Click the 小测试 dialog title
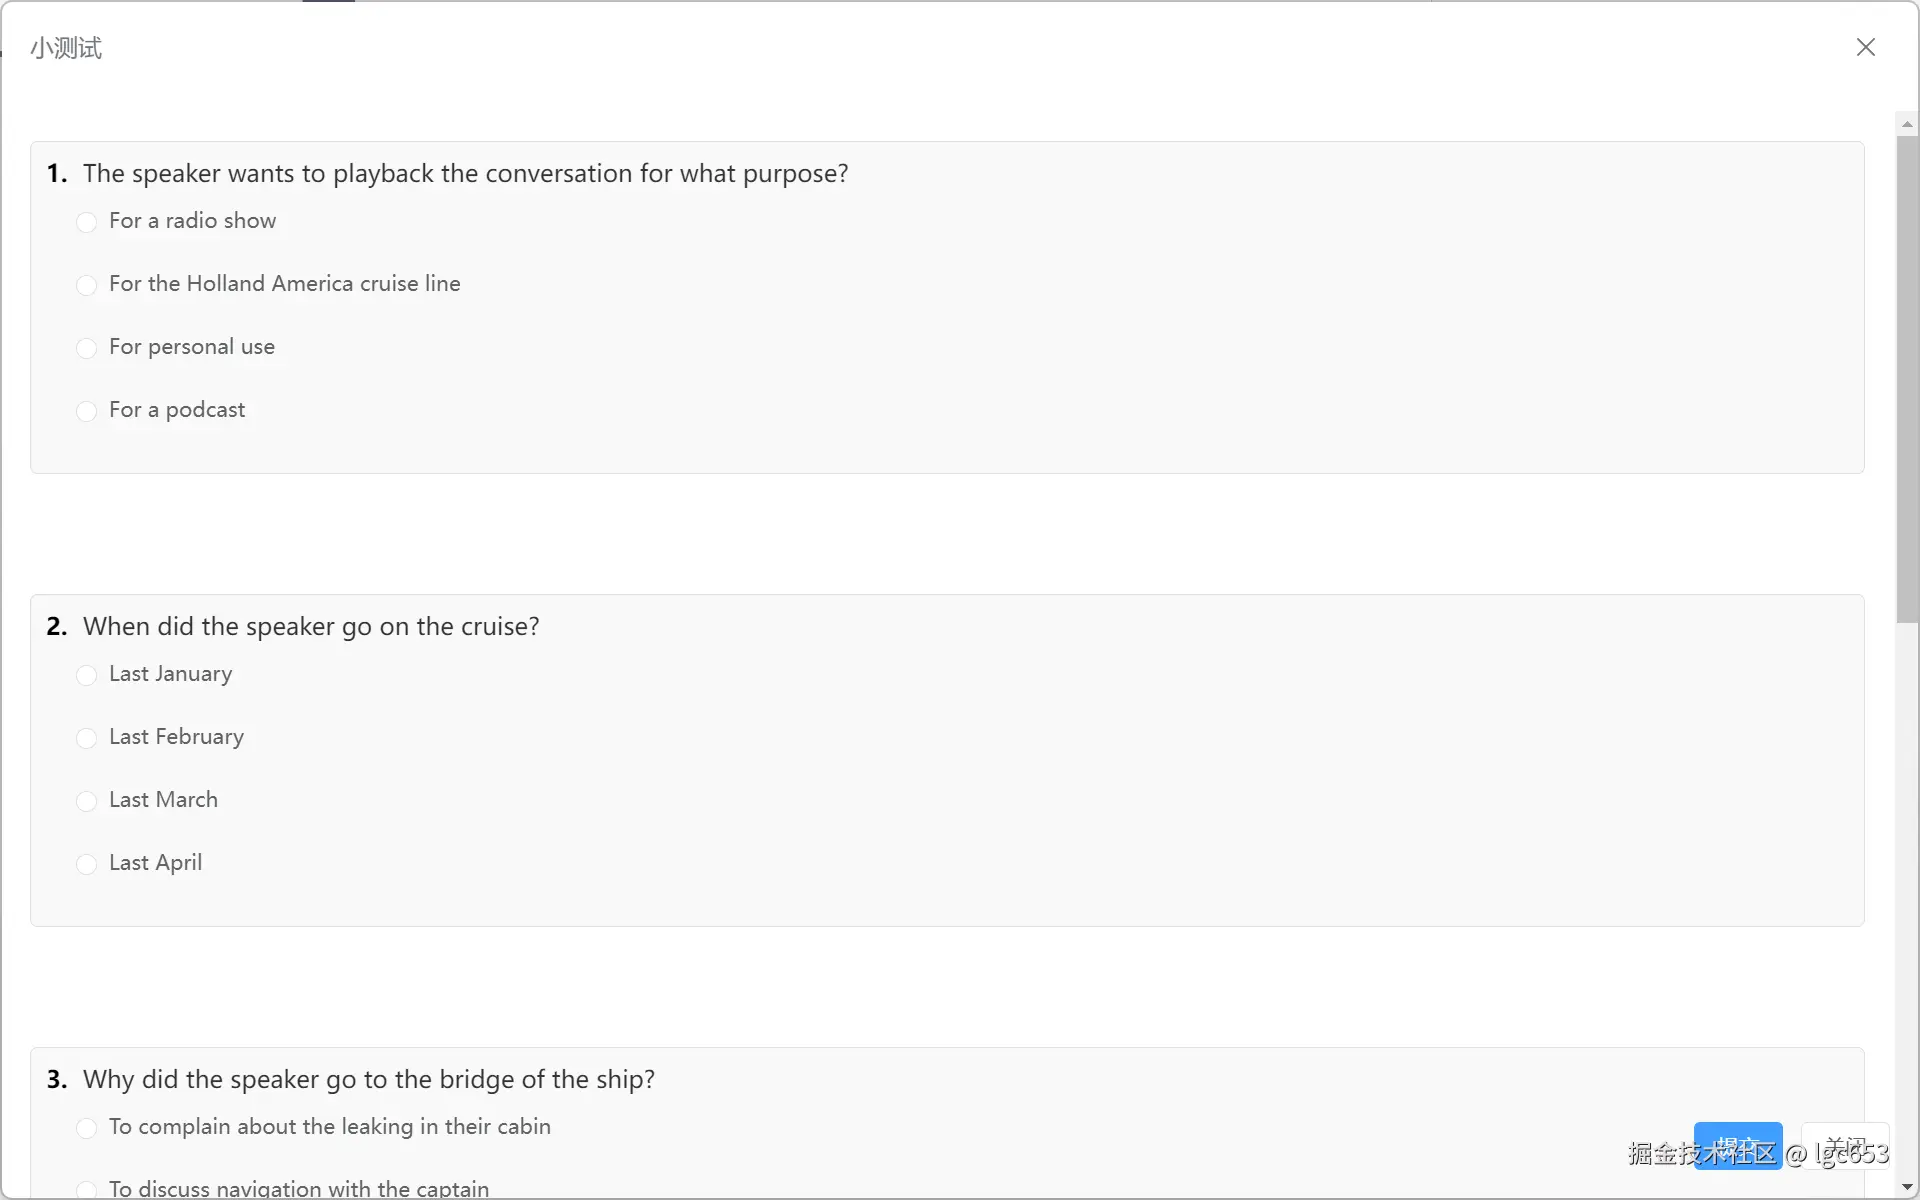The width and height of the screenshot is (1920, 1200). coord(66,48)
